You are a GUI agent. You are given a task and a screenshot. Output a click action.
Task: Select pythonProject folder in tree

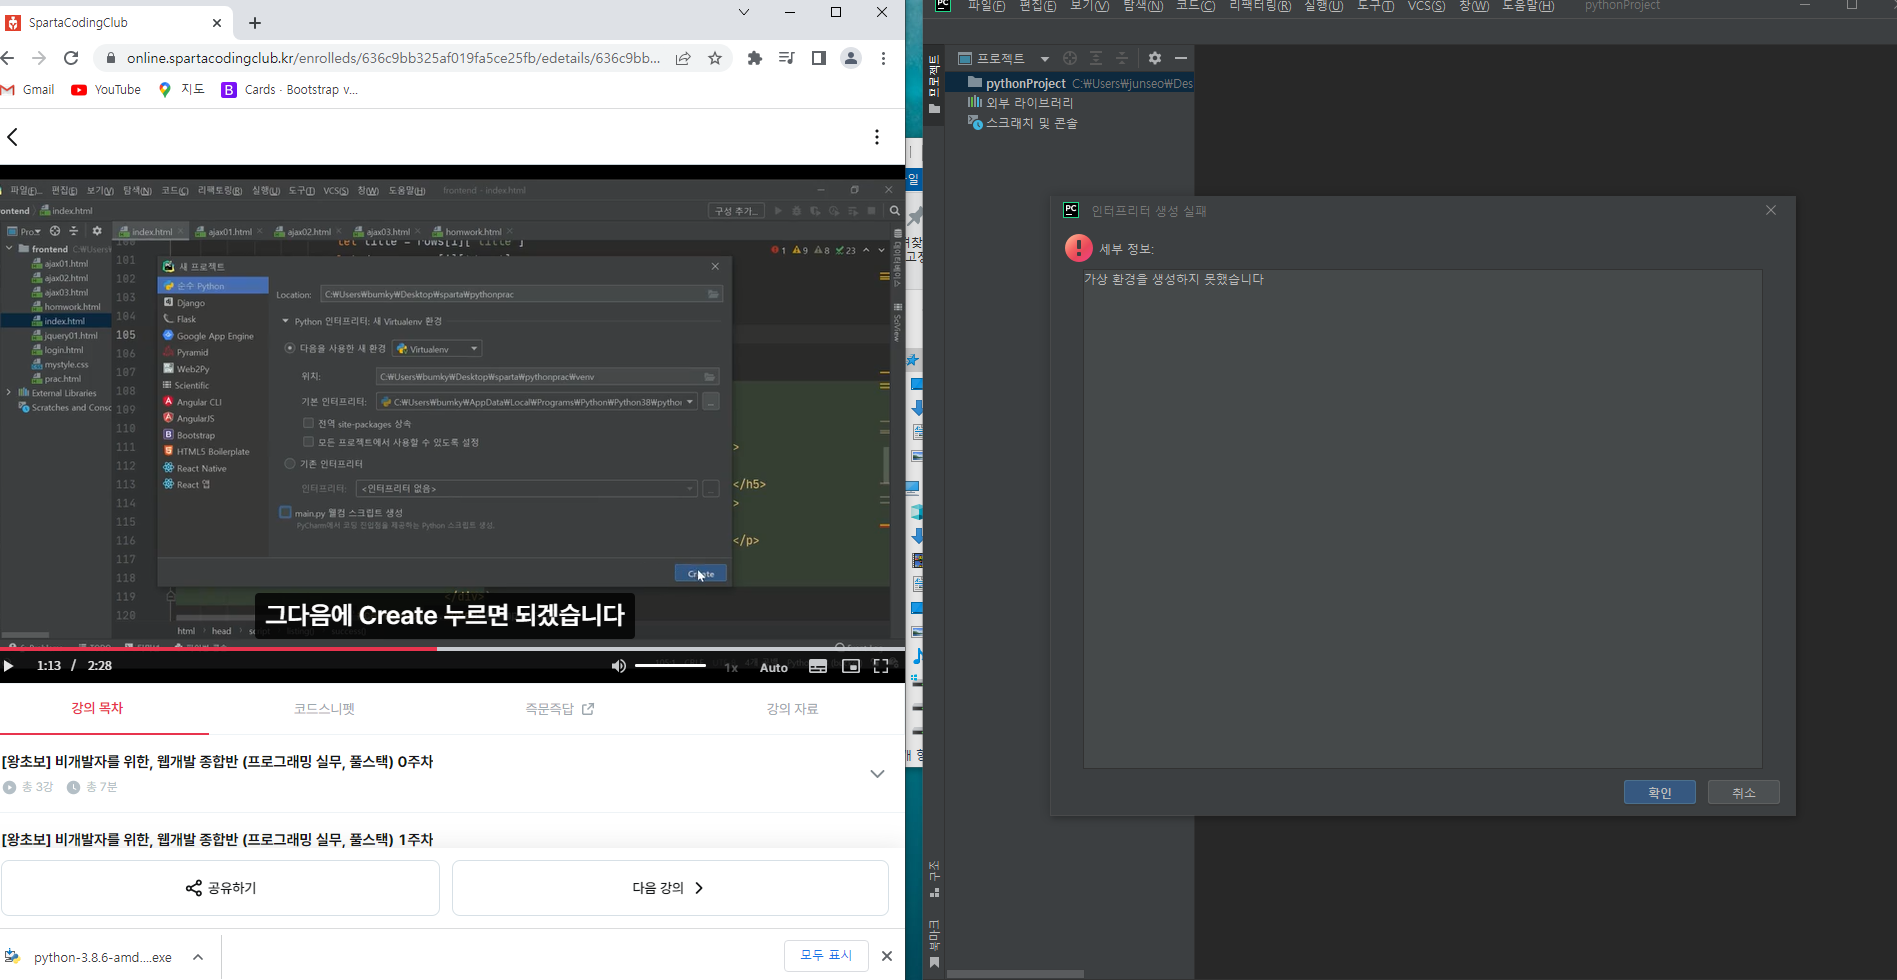pyautogui.click(x=1069, y=83)
